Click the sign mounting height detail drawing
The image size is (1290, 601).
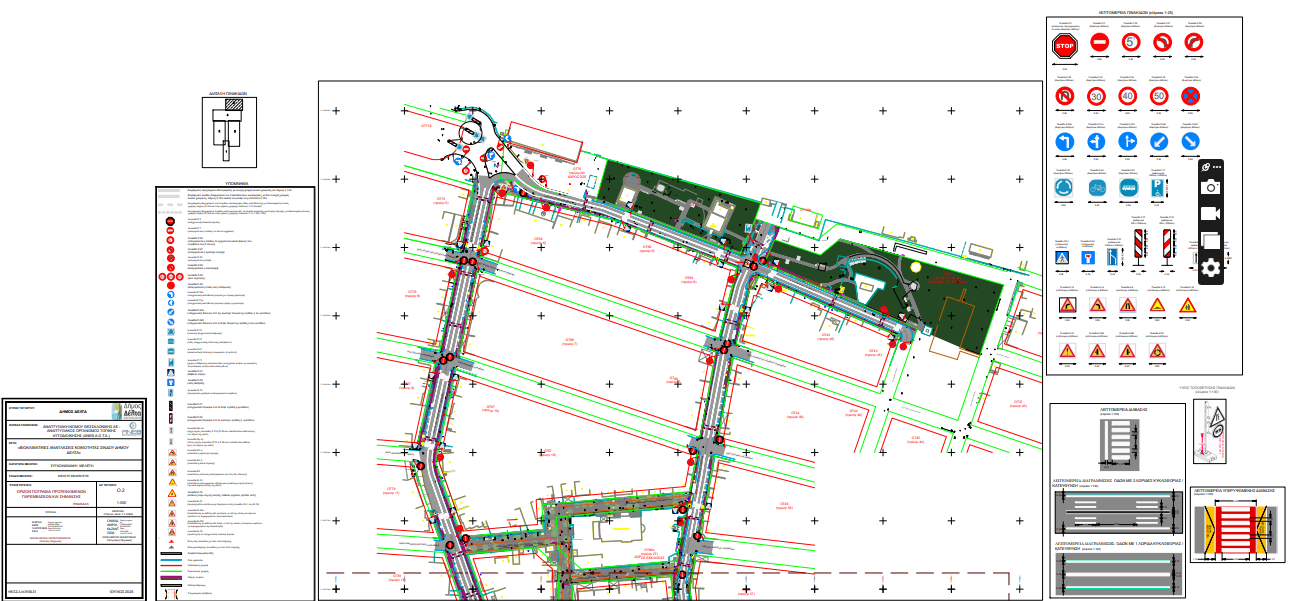[1217, 432]
